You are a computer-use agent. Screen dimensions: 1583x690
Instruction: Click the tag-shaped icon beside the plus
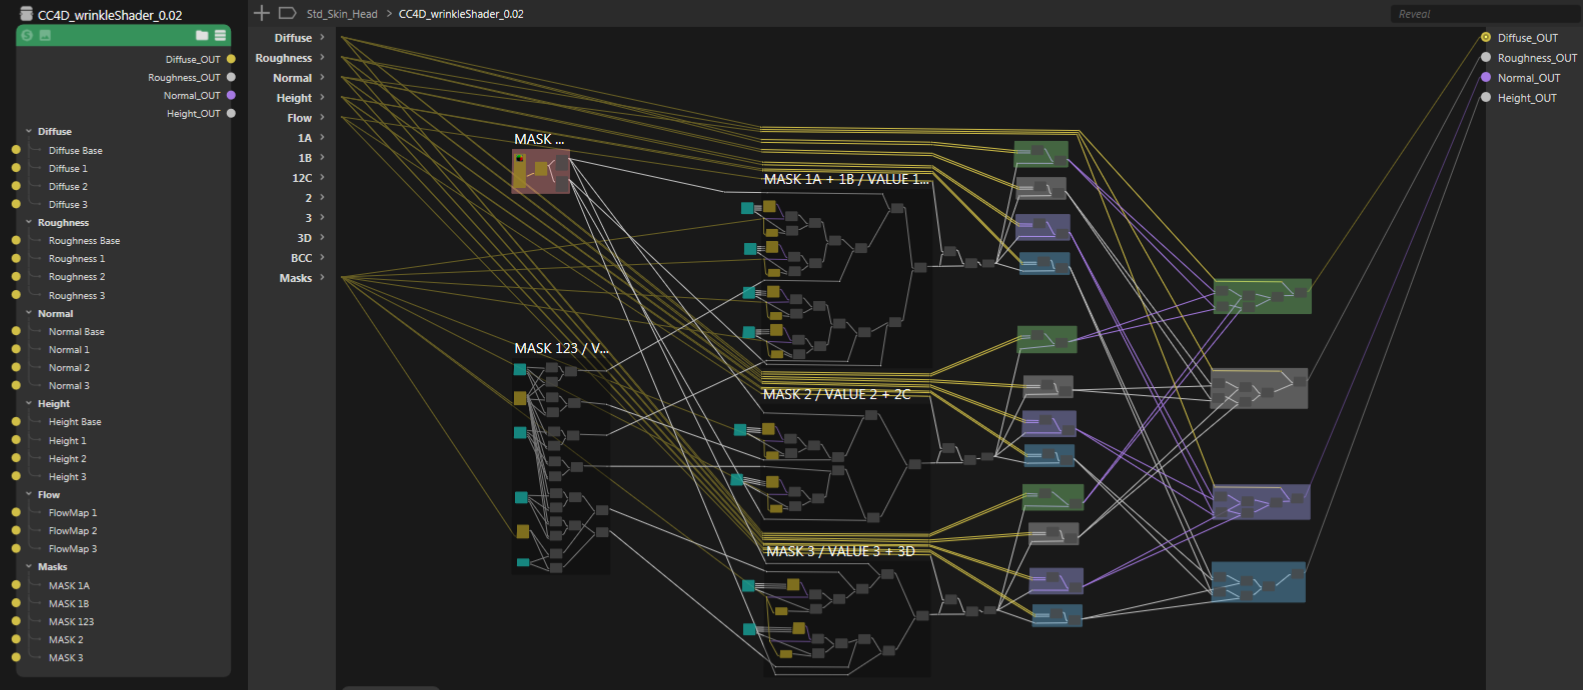point(287,13)
